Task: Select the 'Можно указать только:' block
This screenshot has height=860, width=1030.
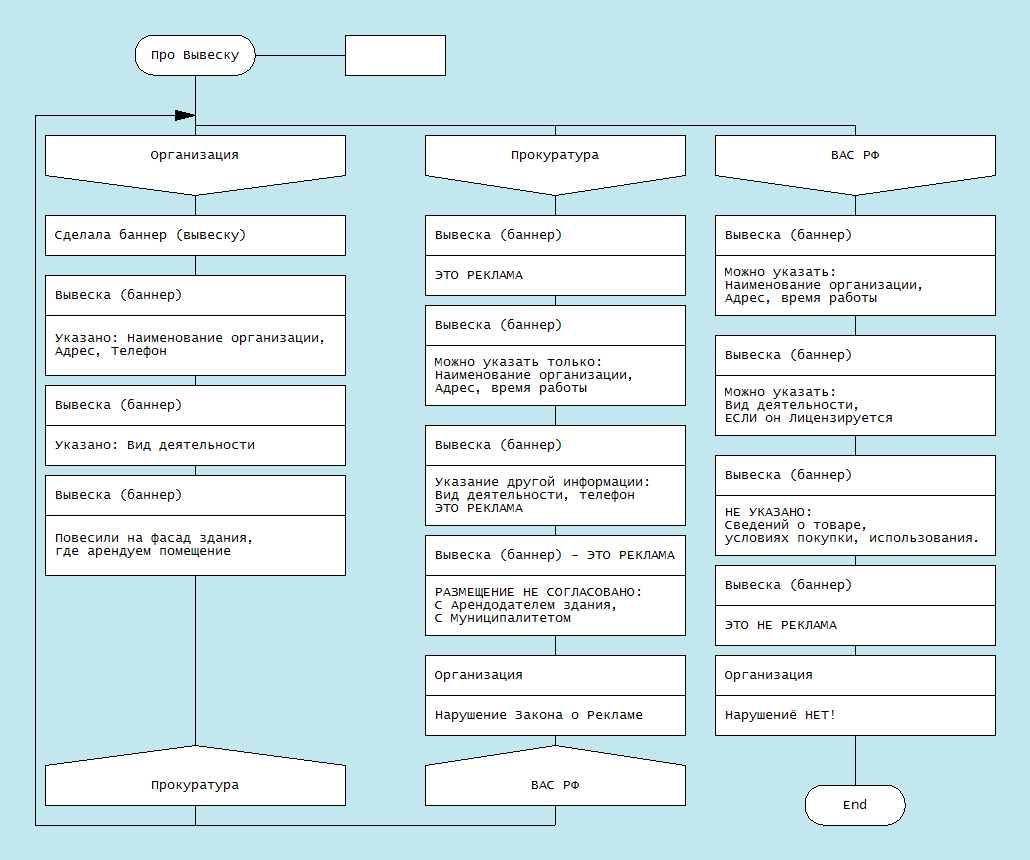Action: point(555,374)
